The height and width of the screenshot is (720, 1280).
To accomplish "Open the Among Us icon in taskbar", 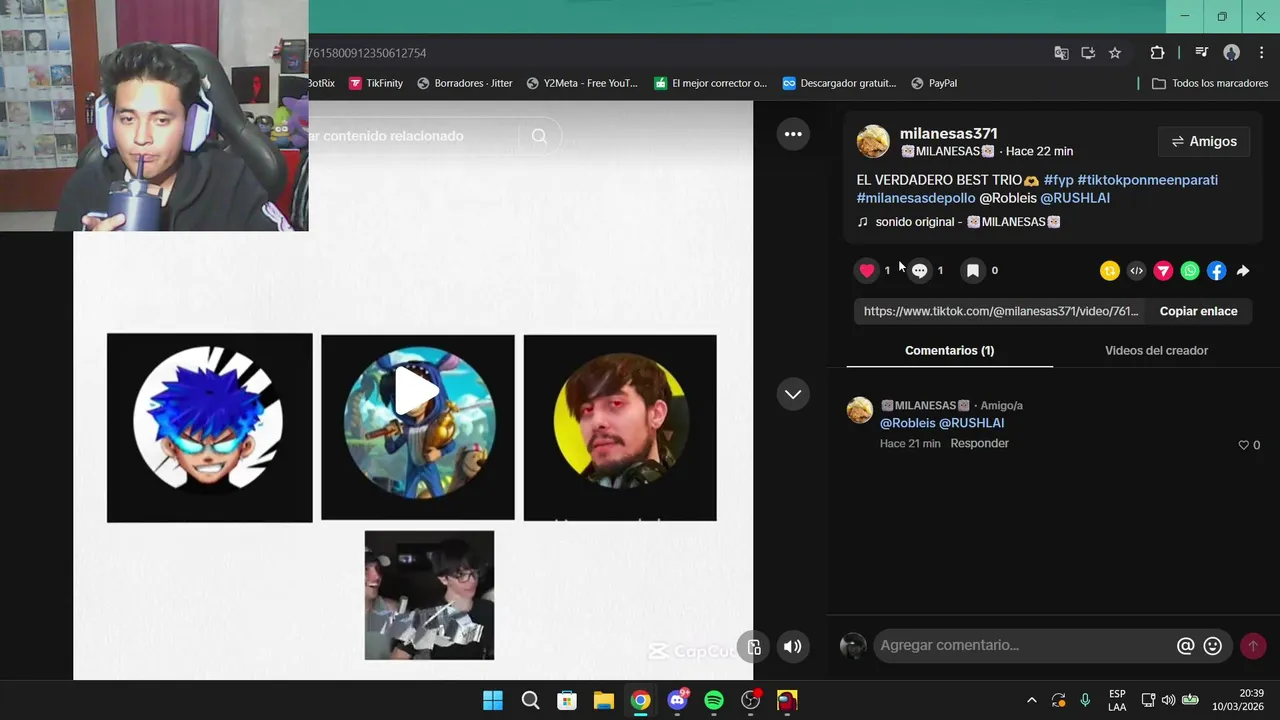I will pyautogui.click(x=788, y=700).
